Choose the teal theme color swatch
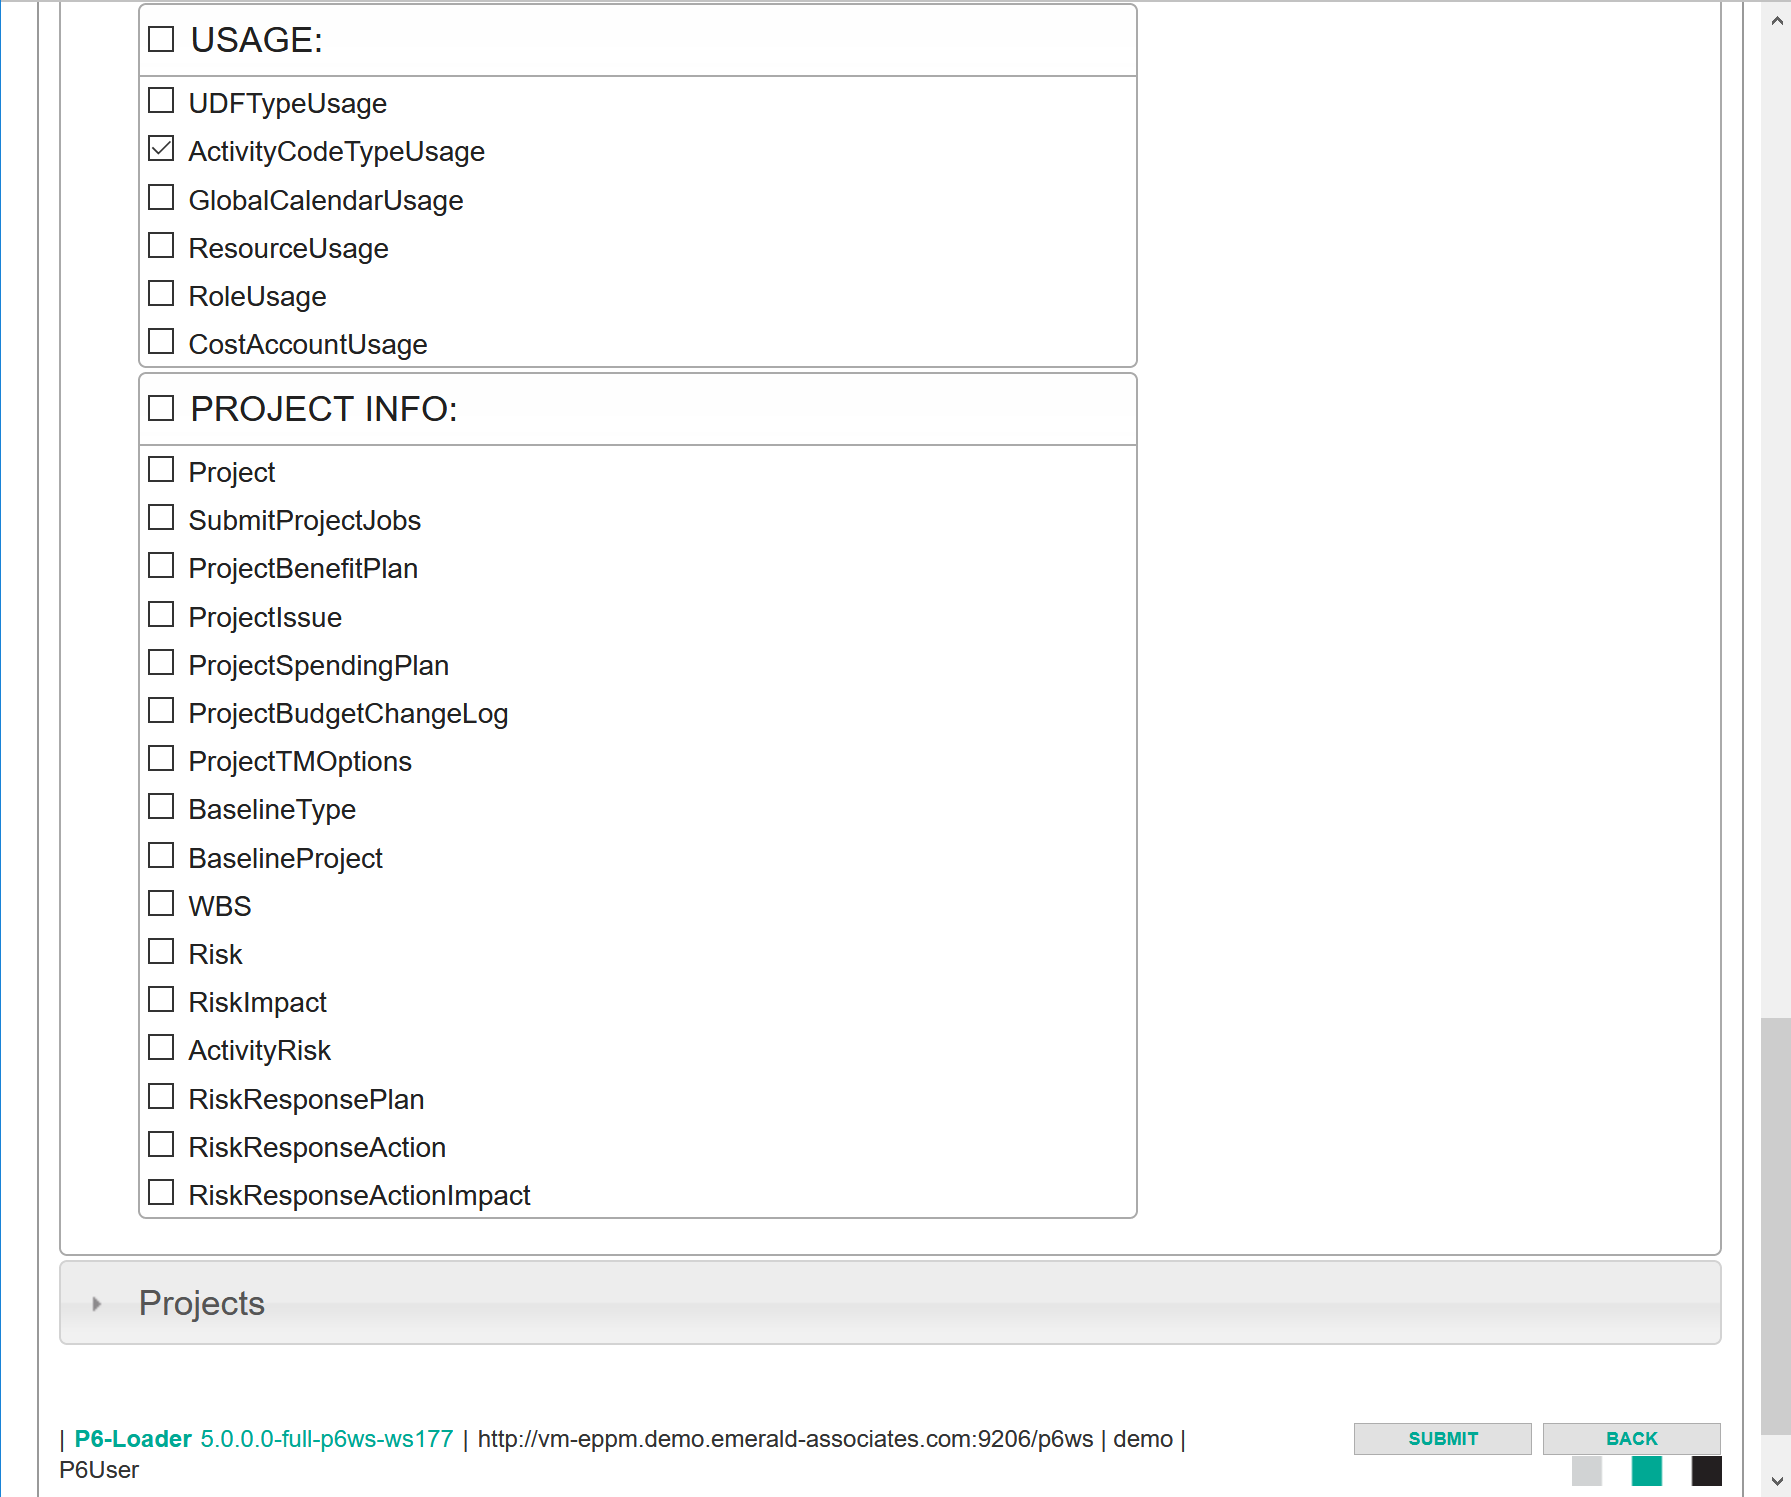 pos(1646,1471)
